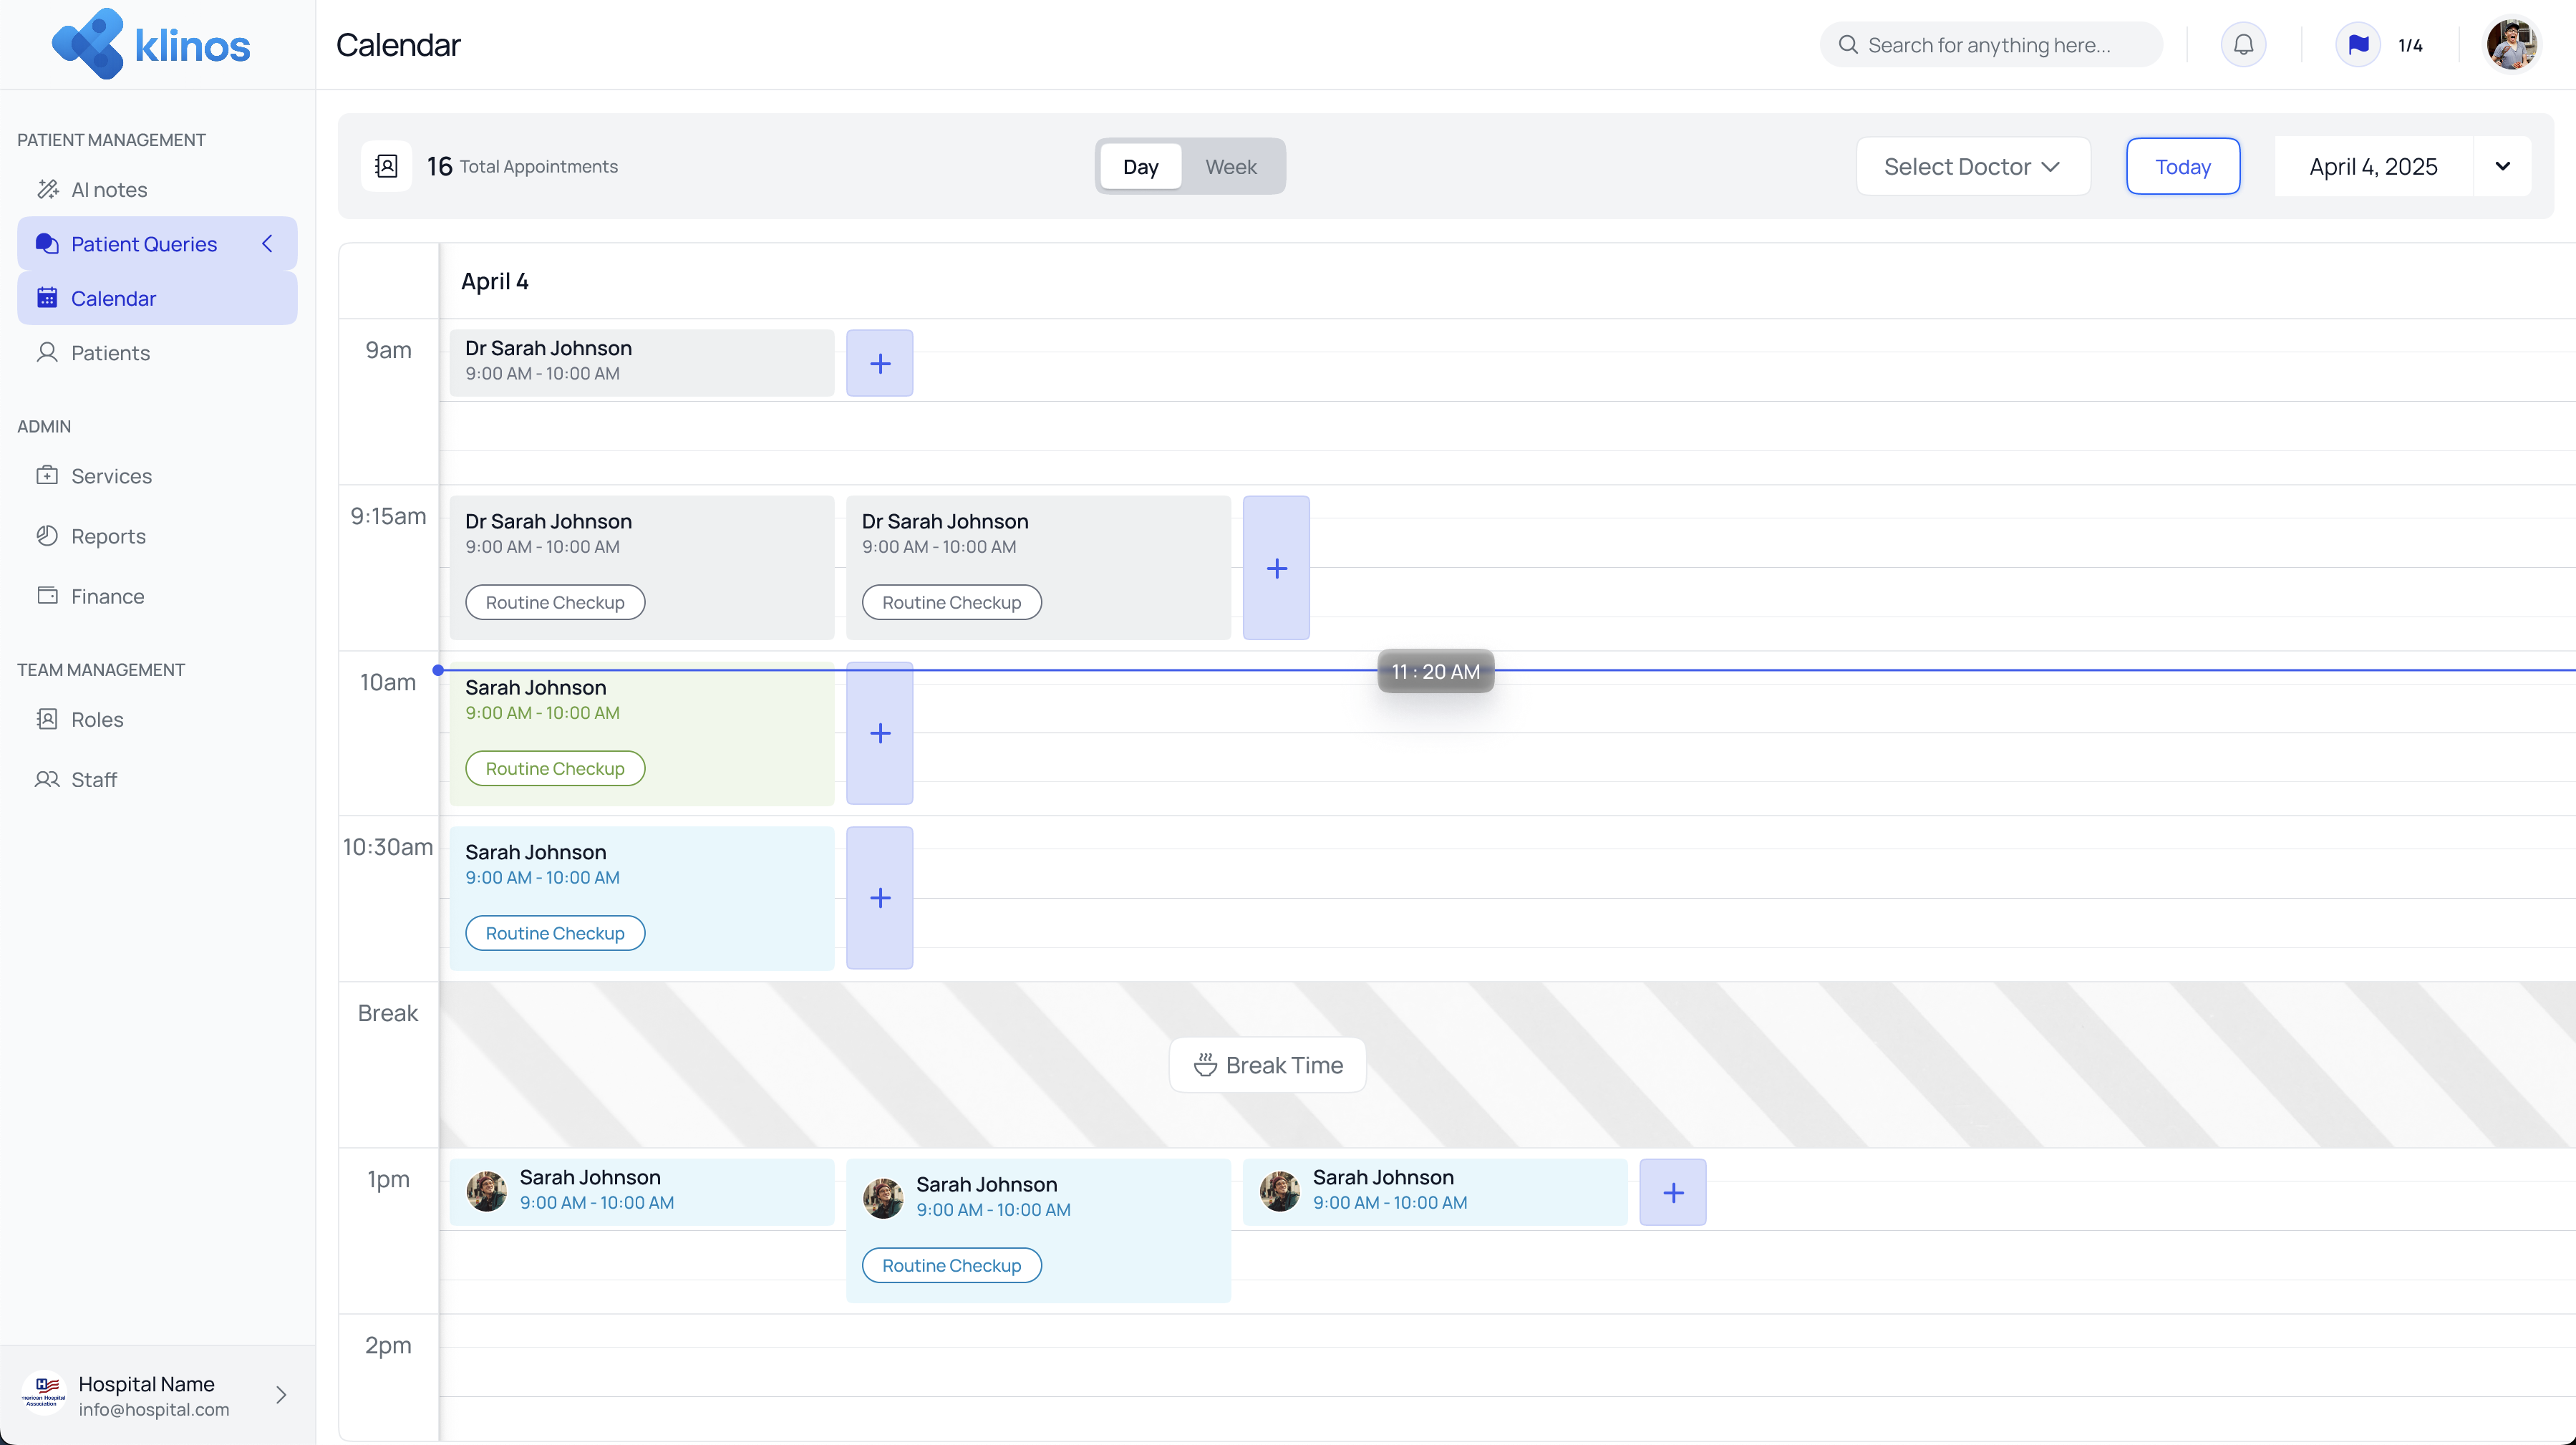Expand the Hospital Name account options
Image resolution: width=2576 pixels, height=1445 pixels.
click(x=281, y=1395)
